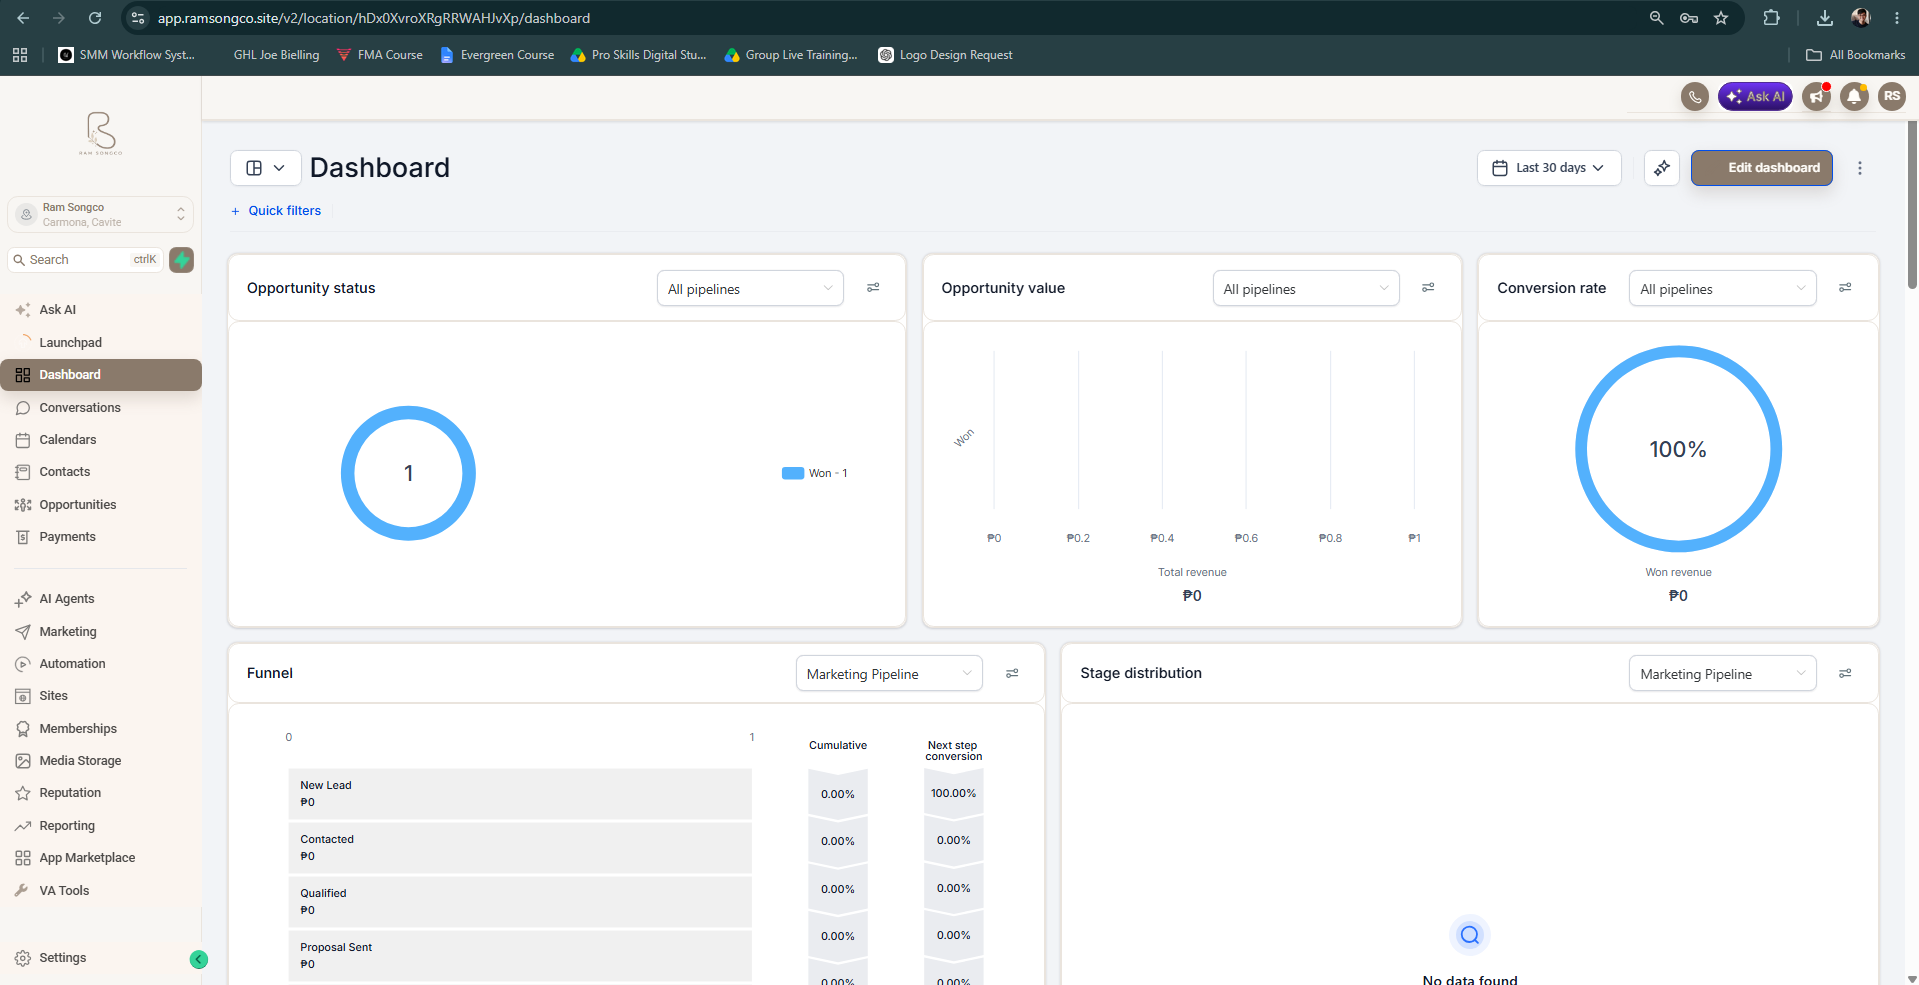1919x985 pixels.
Task: Expand Opportunity value All pipelines dropdown
Action: [x=1306, y=289]
